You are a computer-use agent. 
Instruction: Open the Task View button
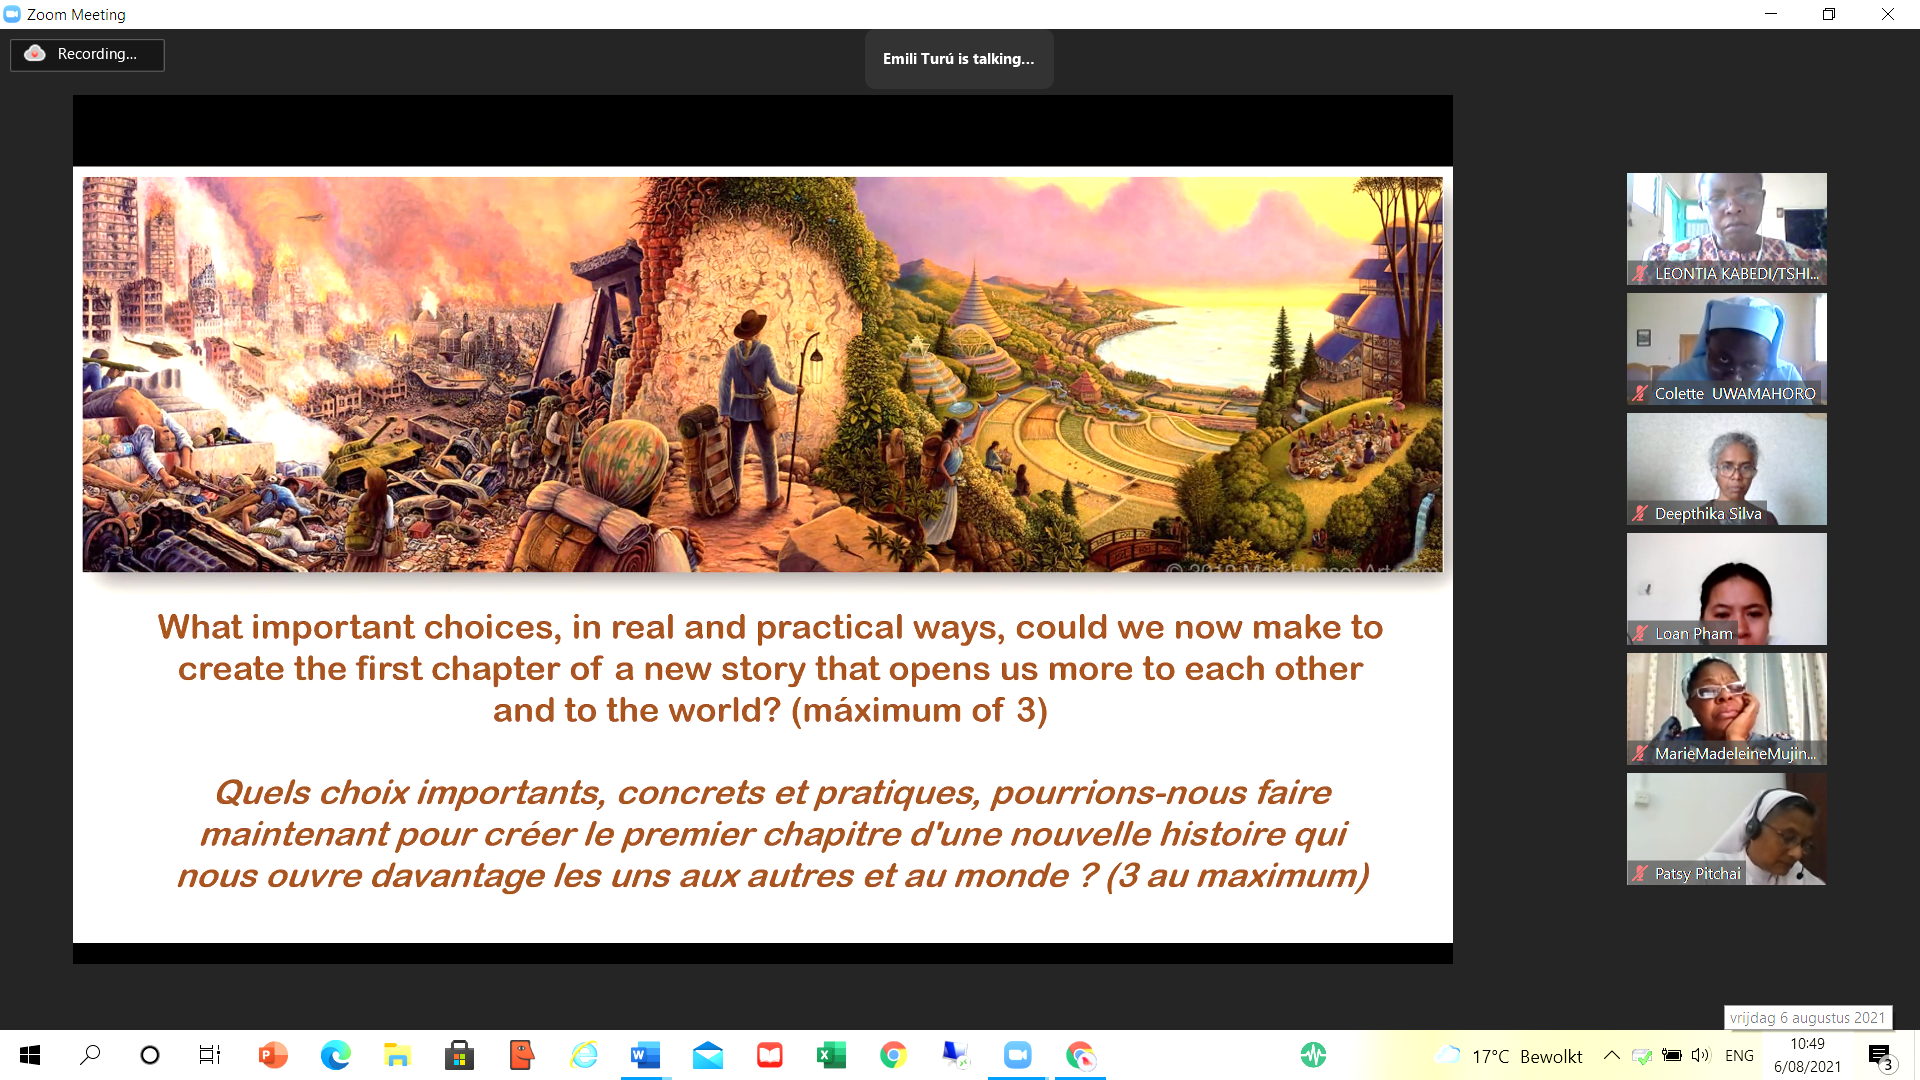209,1055
